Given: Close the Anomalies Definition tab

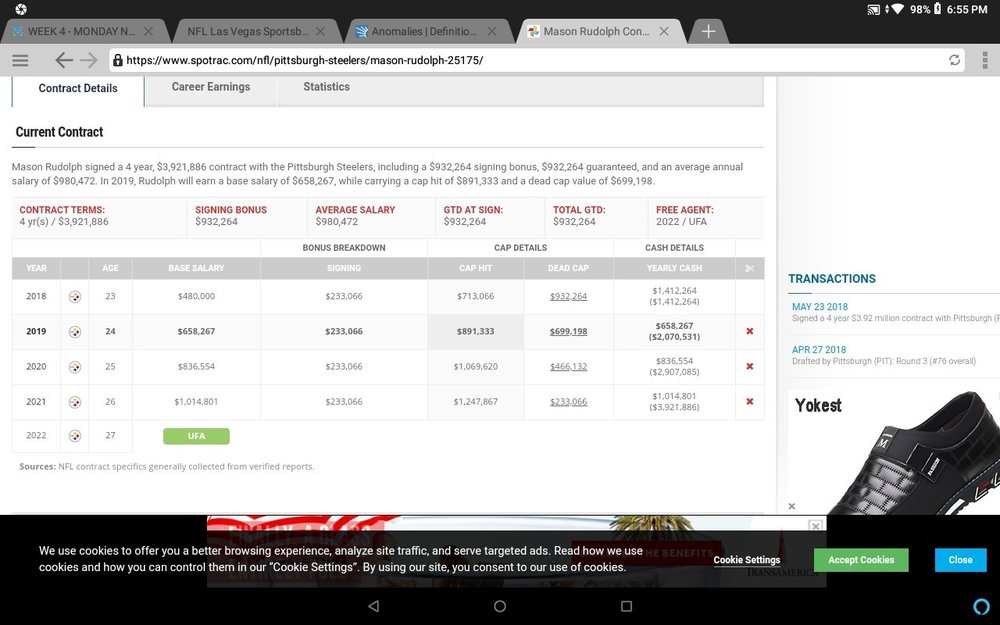Looking at the screenshot, I should (492, 31).
